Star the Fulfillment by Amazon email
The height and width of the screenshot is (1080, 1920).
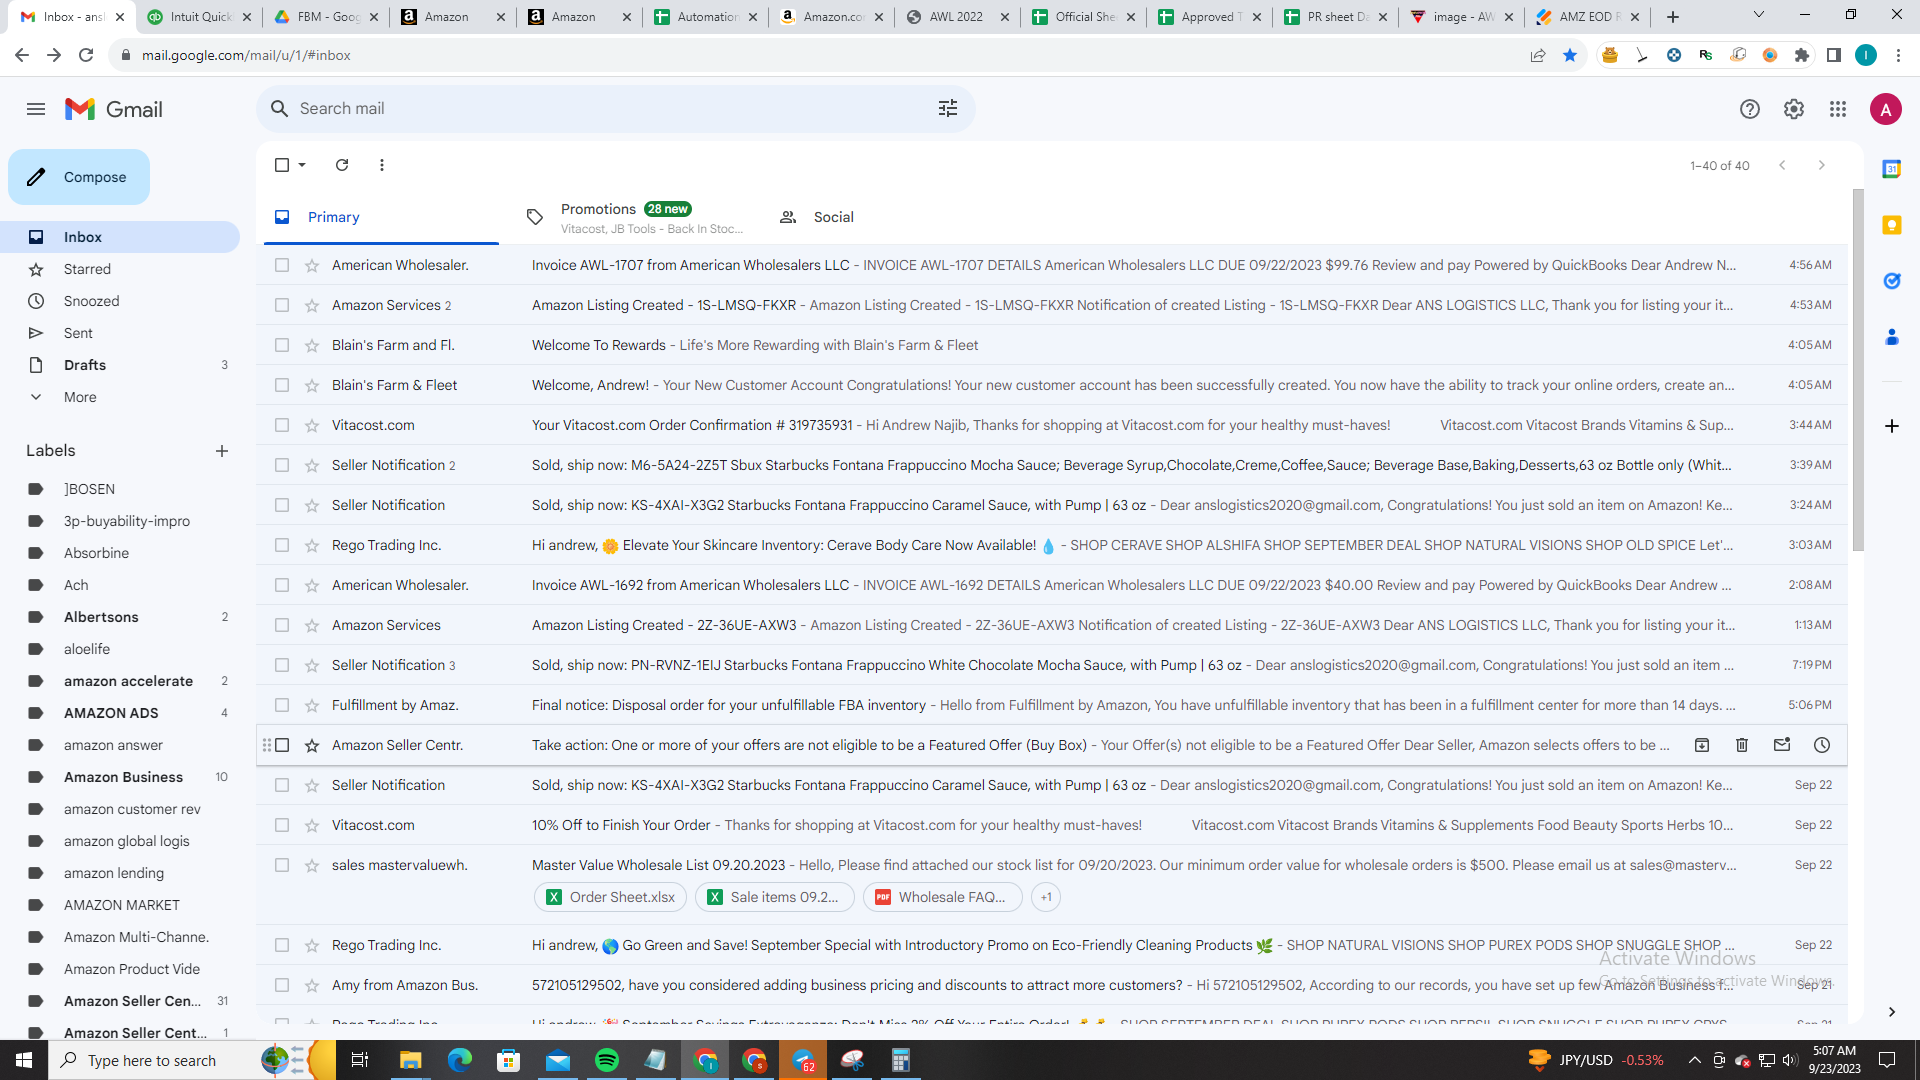point(312,705)
